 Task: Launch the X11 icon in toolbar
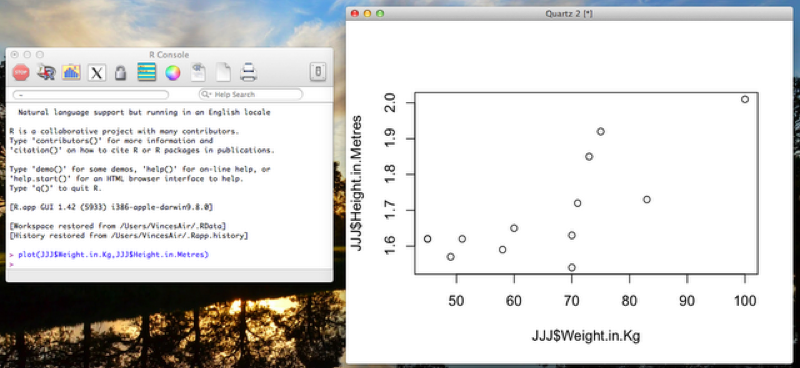[96, 73]
